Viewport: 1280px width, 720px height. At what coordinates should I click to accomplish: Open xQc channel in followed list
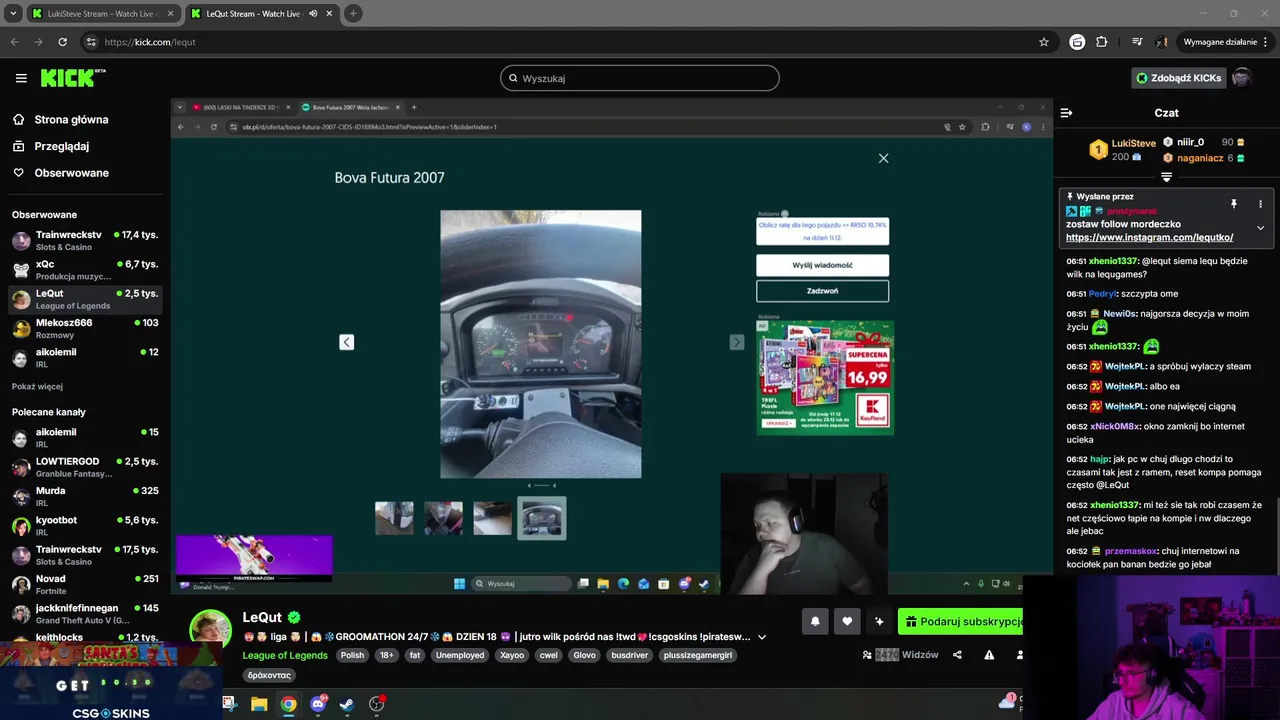pyautogui.click(x=85, y=270)
